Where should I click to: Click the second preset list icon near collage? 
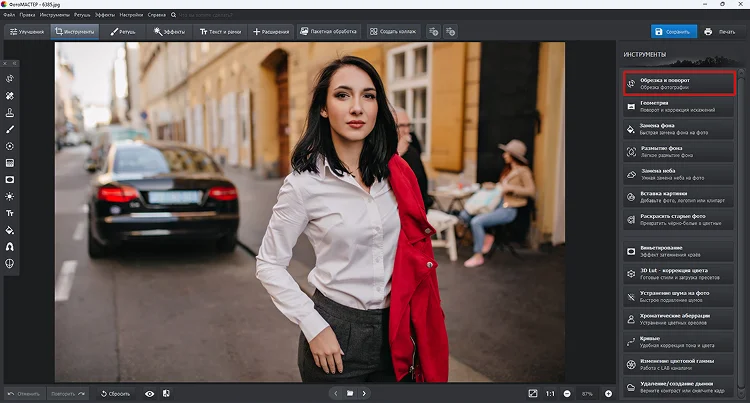coord(451,32)
